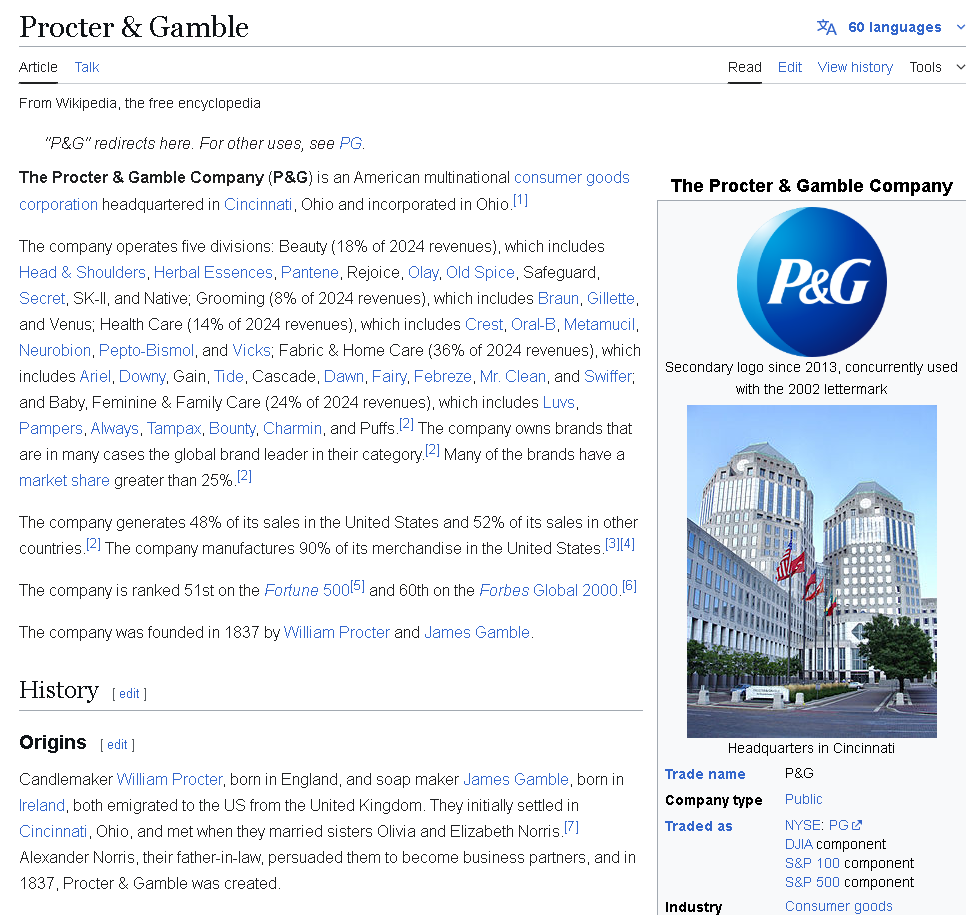Open citation [5] after Fortune 500
The width and height of the screenshot is (966, 915).
(357, 585)
